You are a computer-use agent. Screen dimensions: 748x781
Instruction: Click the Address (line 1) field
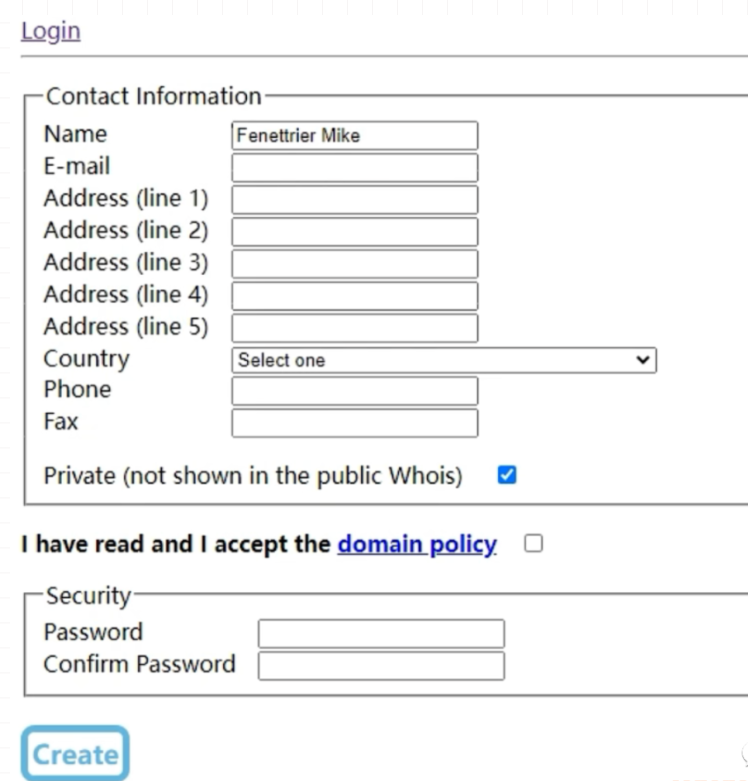pyautogui.click(x=354, y=199)
